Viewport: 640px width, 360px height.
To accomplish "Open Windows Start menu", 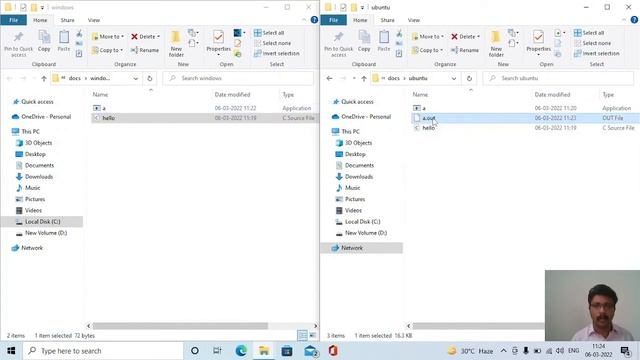I will 11,351.
